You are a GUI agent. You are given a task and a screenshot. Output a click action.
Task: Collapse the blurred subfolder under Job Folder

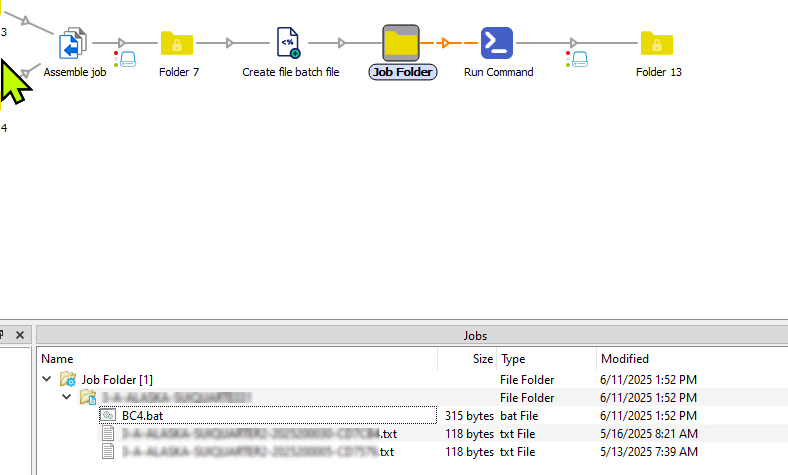tap(67, 398)
